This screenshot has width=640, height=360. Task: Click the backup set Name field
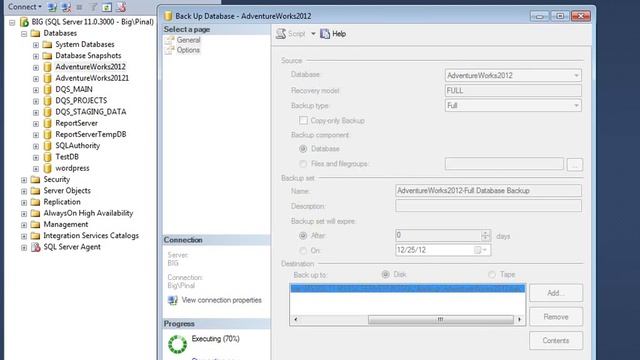point(488,191)
